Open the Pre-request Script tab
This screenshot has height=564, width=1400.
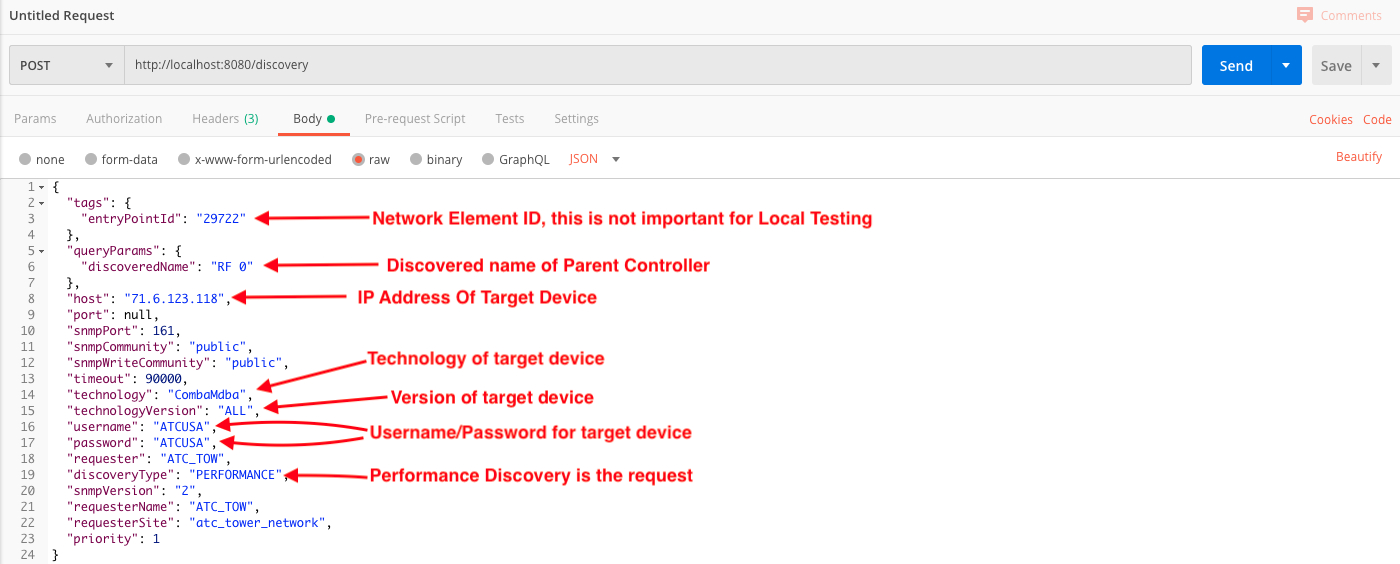click(x=415, y=119)
